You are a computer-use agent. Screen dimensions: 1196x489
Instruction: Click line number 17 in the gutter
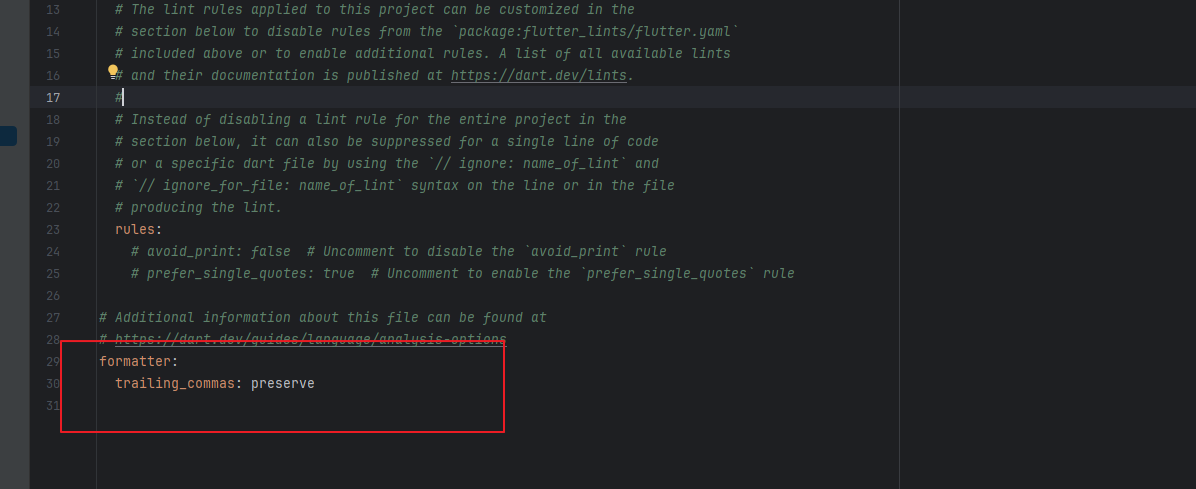pos(53,98)
